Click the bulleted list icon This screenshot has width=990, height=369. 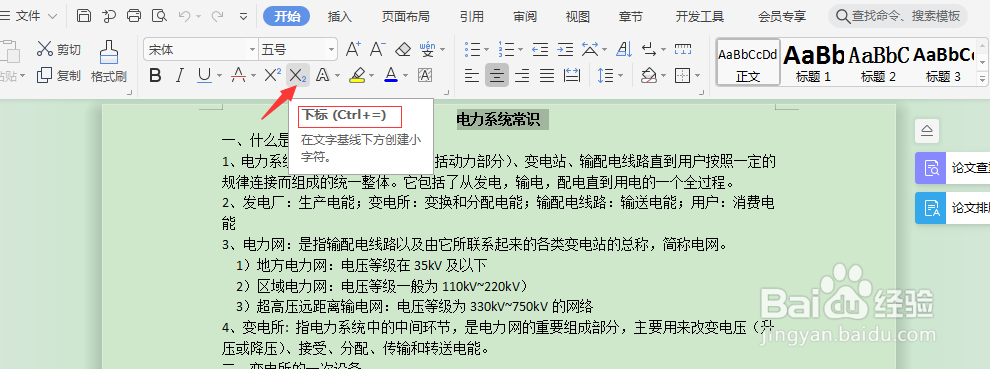tap(472, 49)
